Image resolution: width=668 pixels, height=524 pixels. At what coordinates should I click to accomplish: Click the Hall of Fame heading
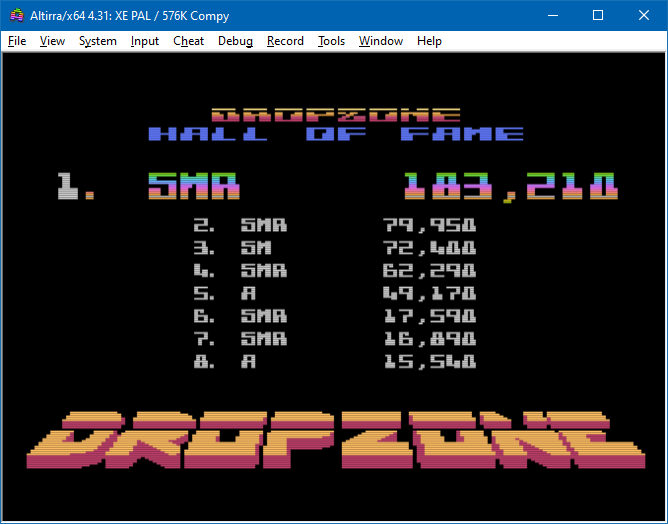(x=336, y=134)
